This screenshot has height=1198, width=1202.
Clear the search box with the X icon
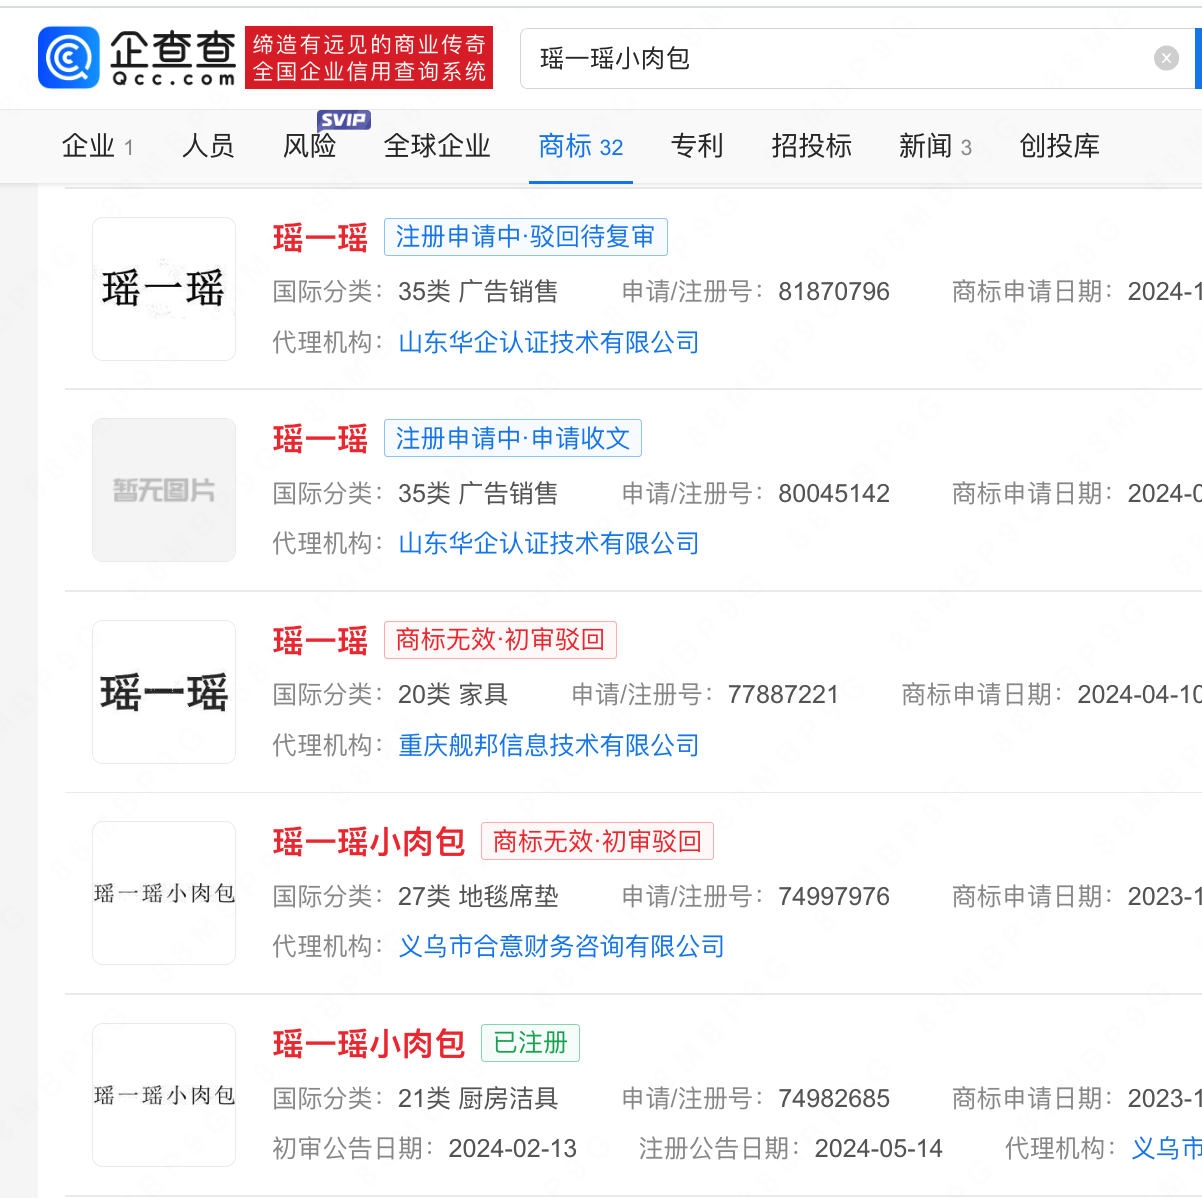pos(1166,58)
